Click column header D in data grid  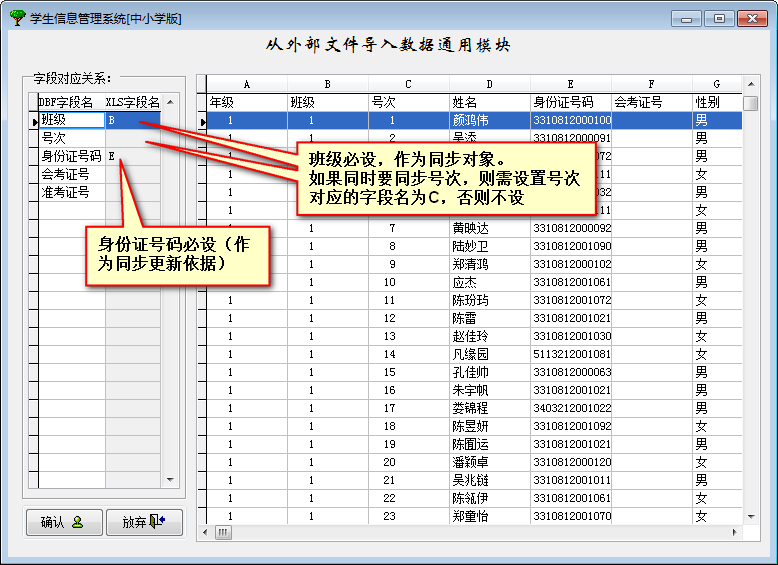(x=489, y=84)
